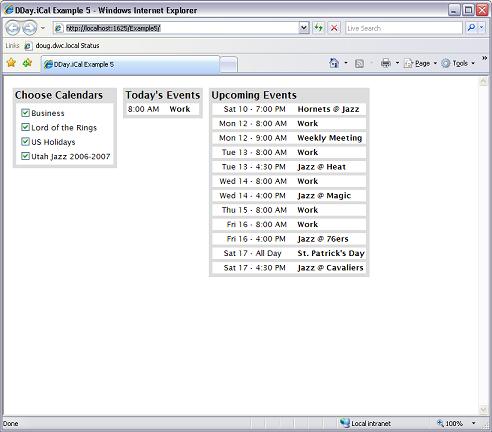492x432 pixels.
Task: Go to the Home page icon
Action: [x=334, y=63]
